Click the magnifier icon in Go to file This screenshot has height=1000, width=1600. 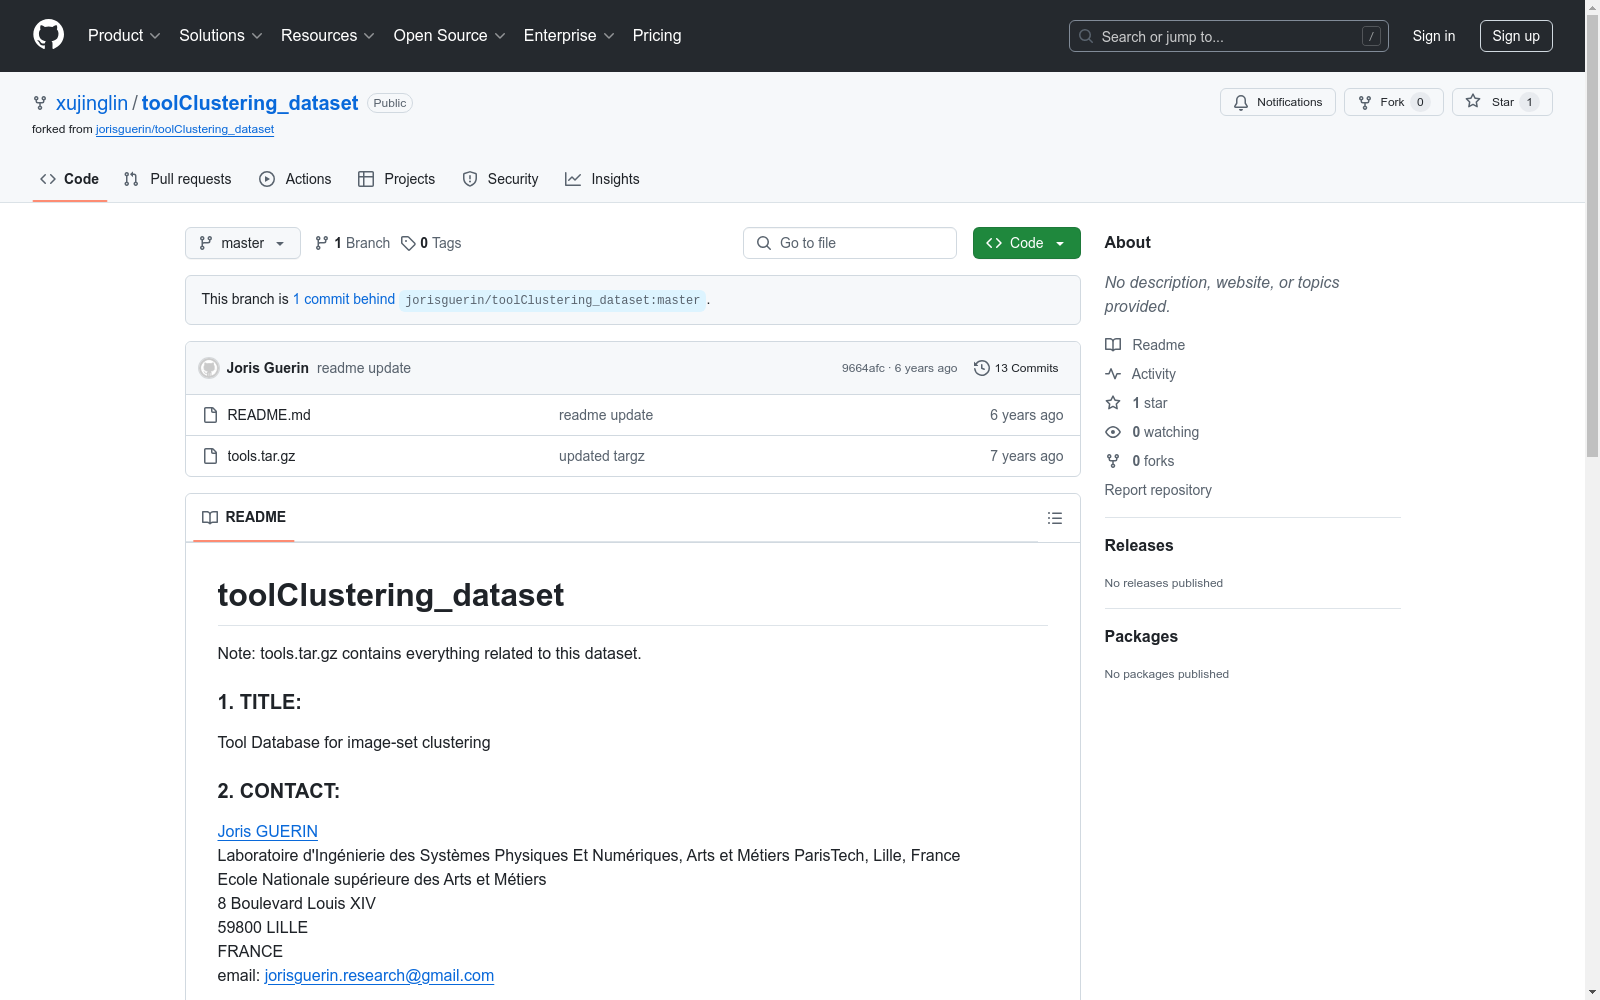(x=764, y=243)
